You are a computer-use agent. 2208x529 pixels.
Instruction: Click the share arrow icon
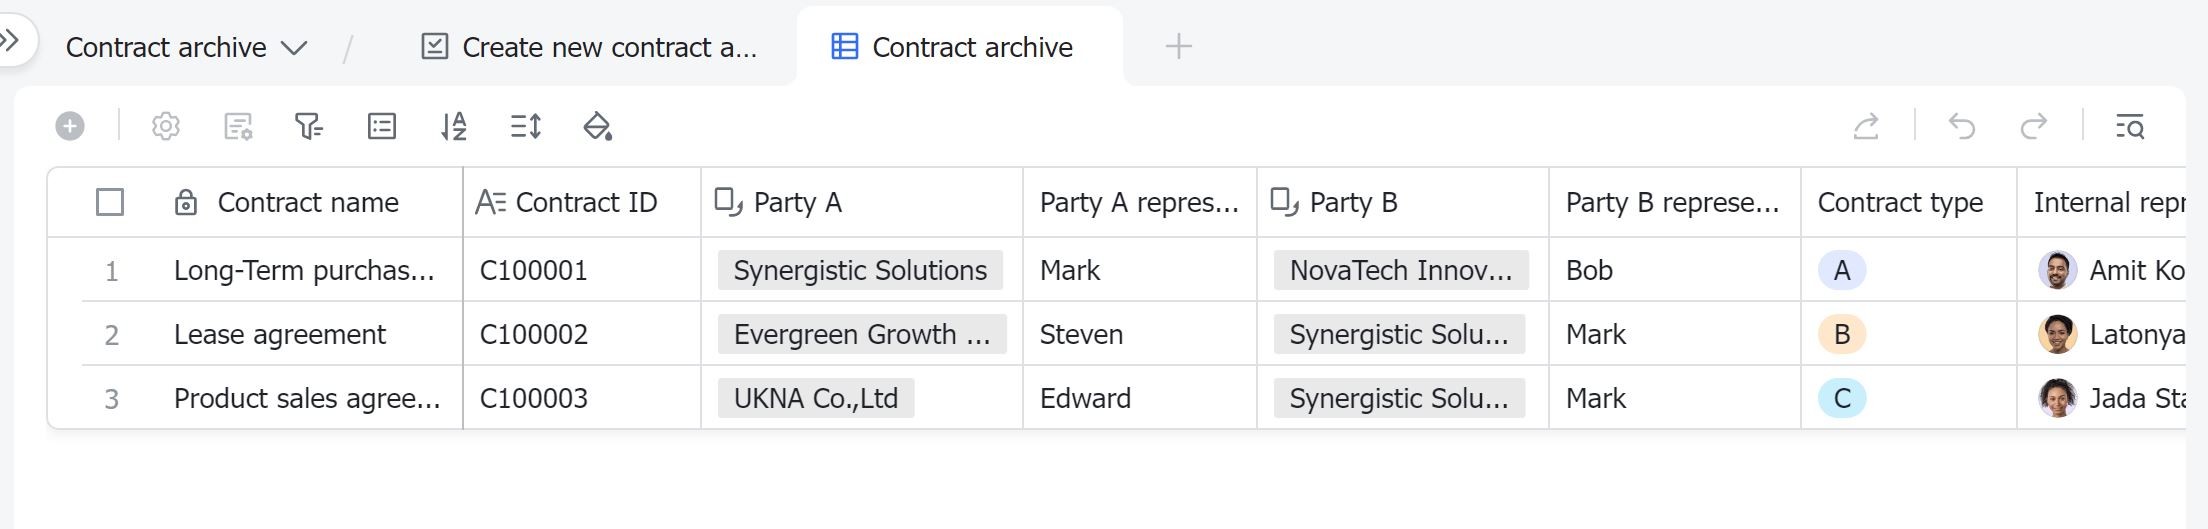click(x=1866, y=126)
